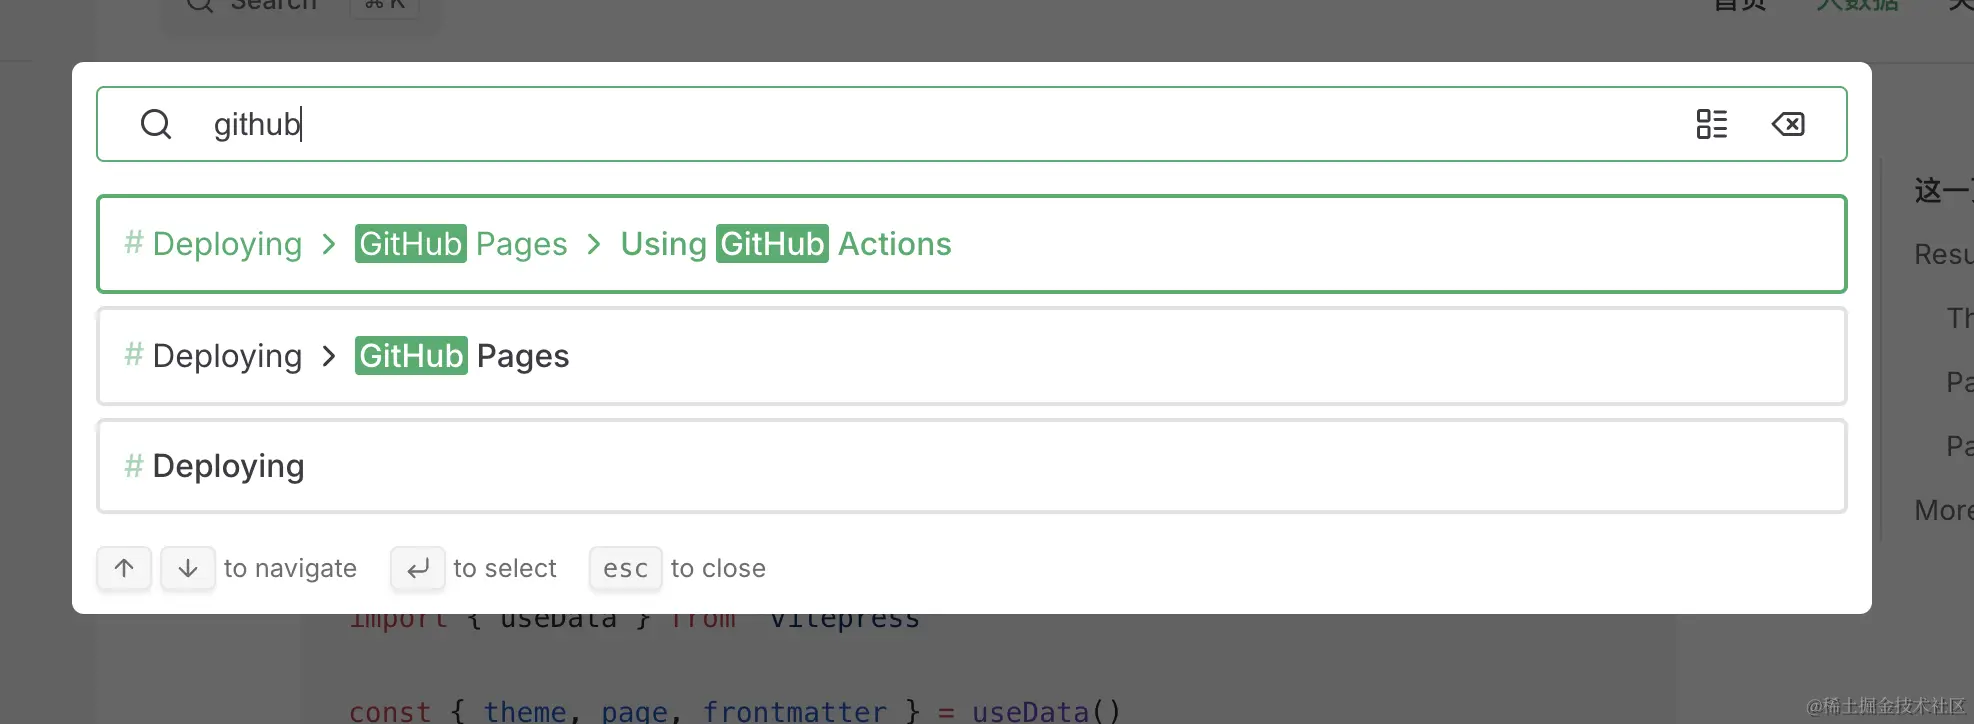Open 'Deploying > GitHub Pages' search result
This screenshot has width=1974, height=724.
972,356
